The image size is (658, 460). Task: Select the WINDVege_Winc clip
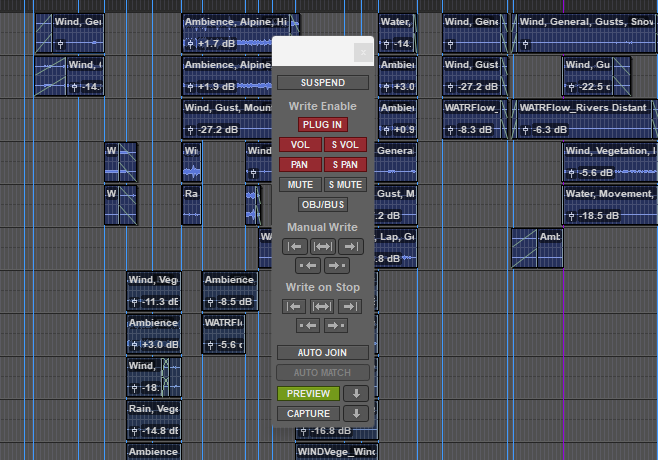point(336,452)
